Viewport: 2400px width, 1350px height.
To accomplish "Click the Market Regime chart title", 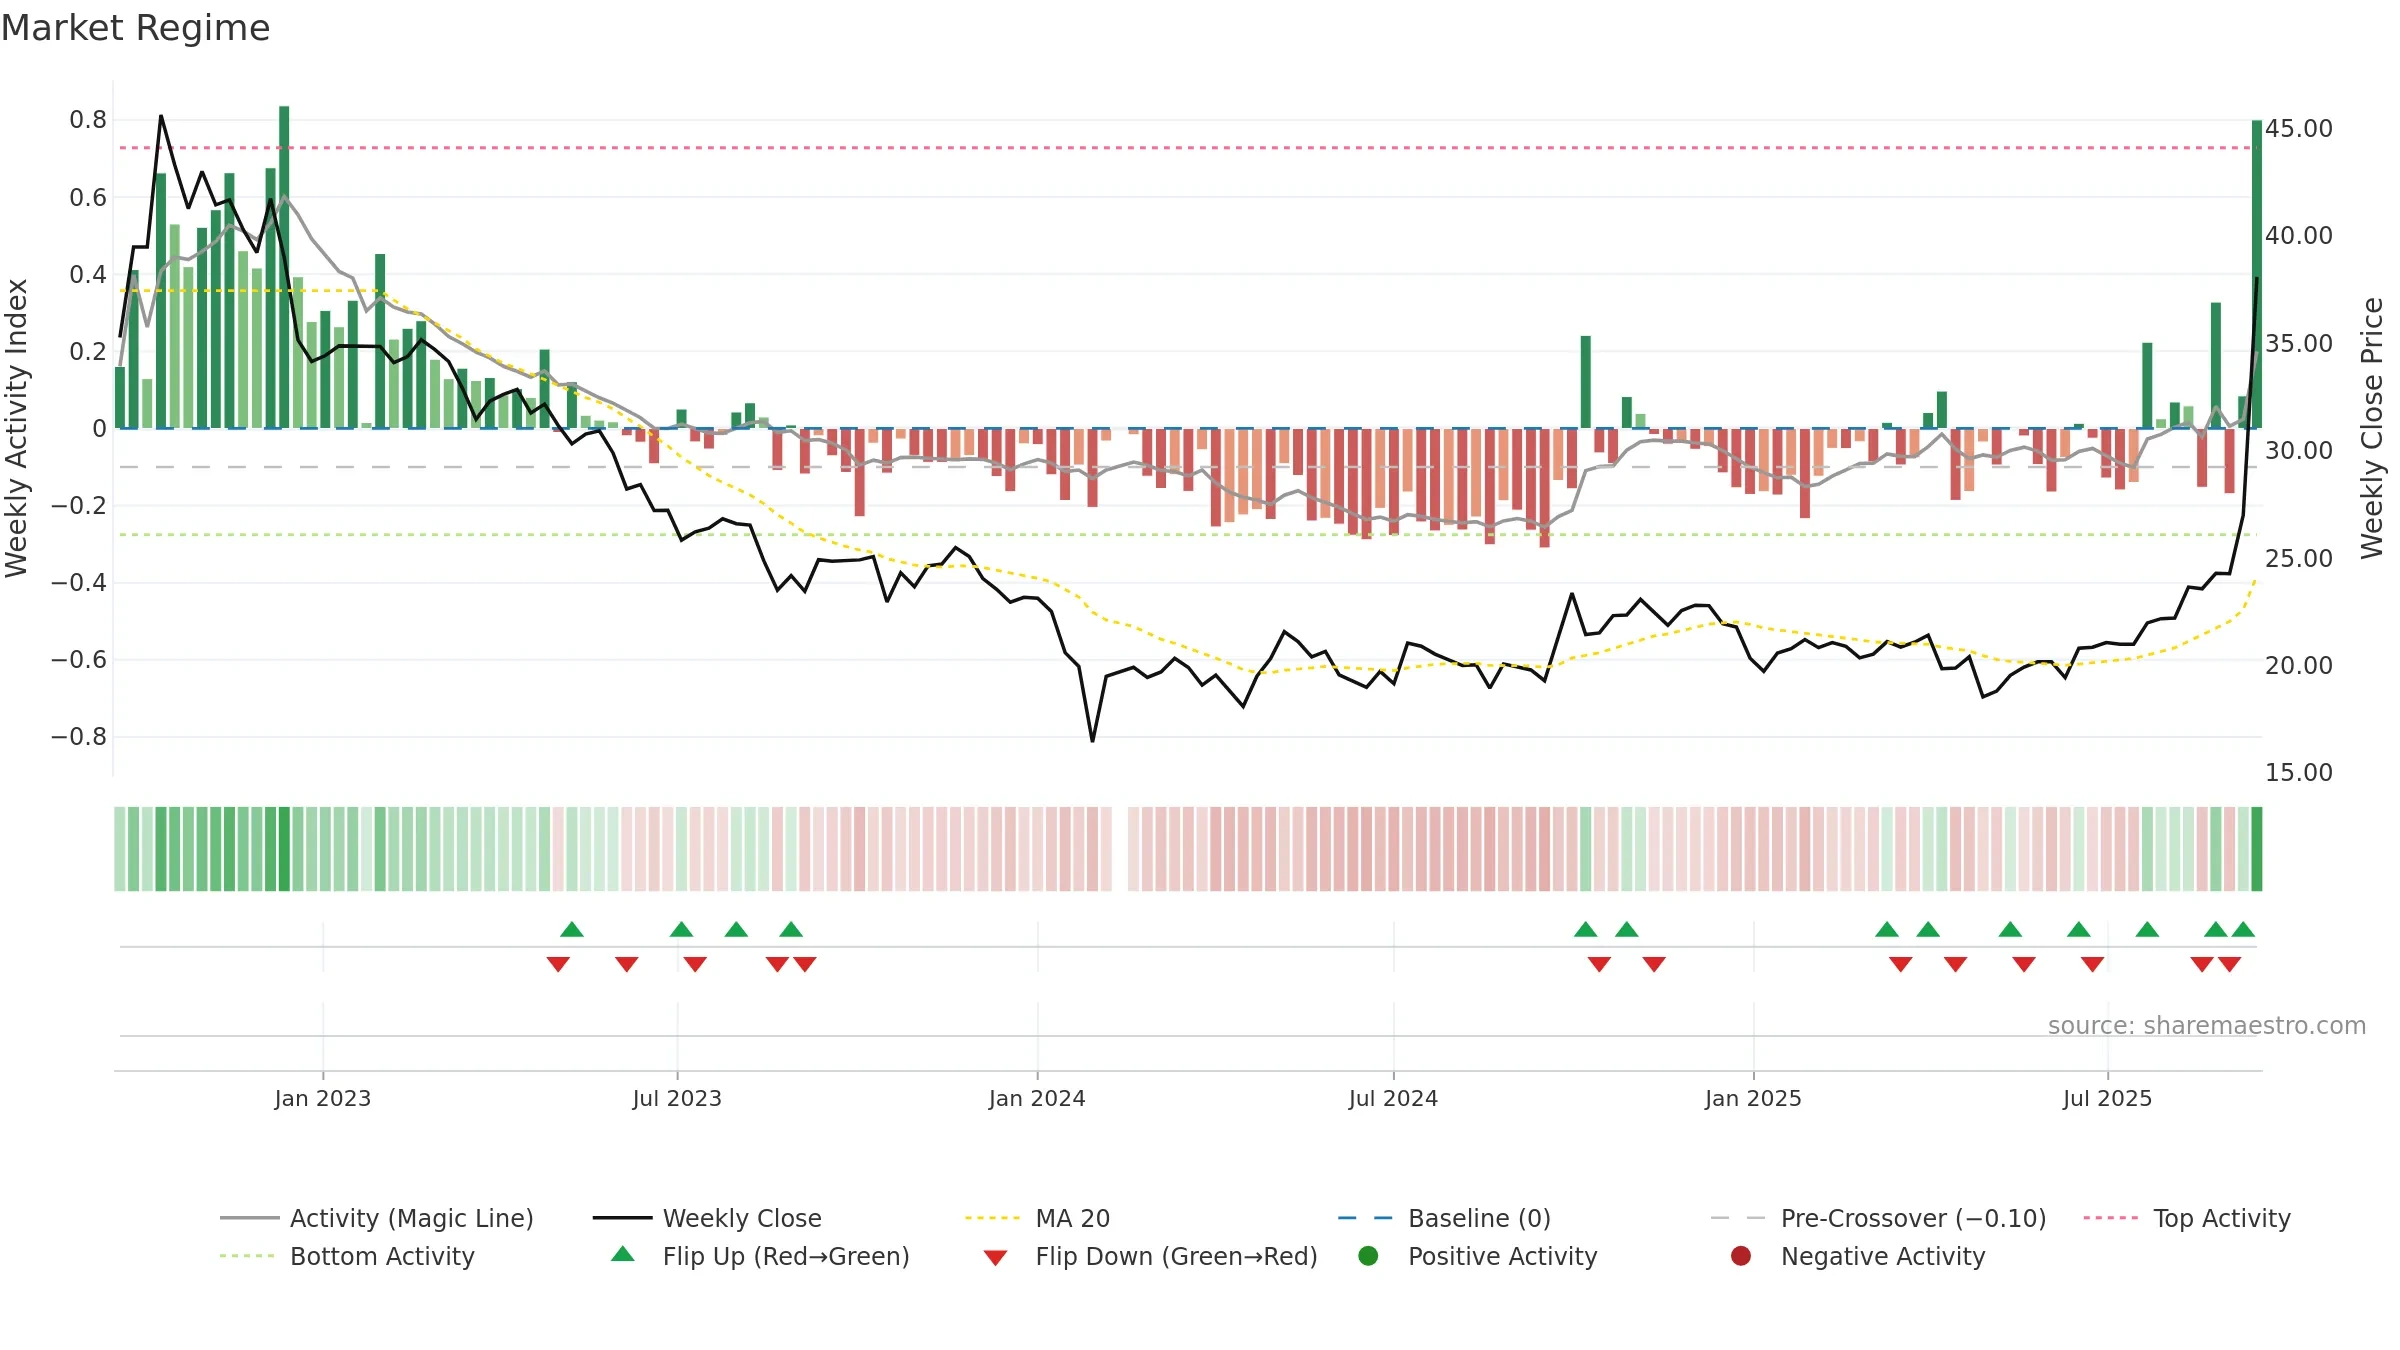I will tap(135, 28).
